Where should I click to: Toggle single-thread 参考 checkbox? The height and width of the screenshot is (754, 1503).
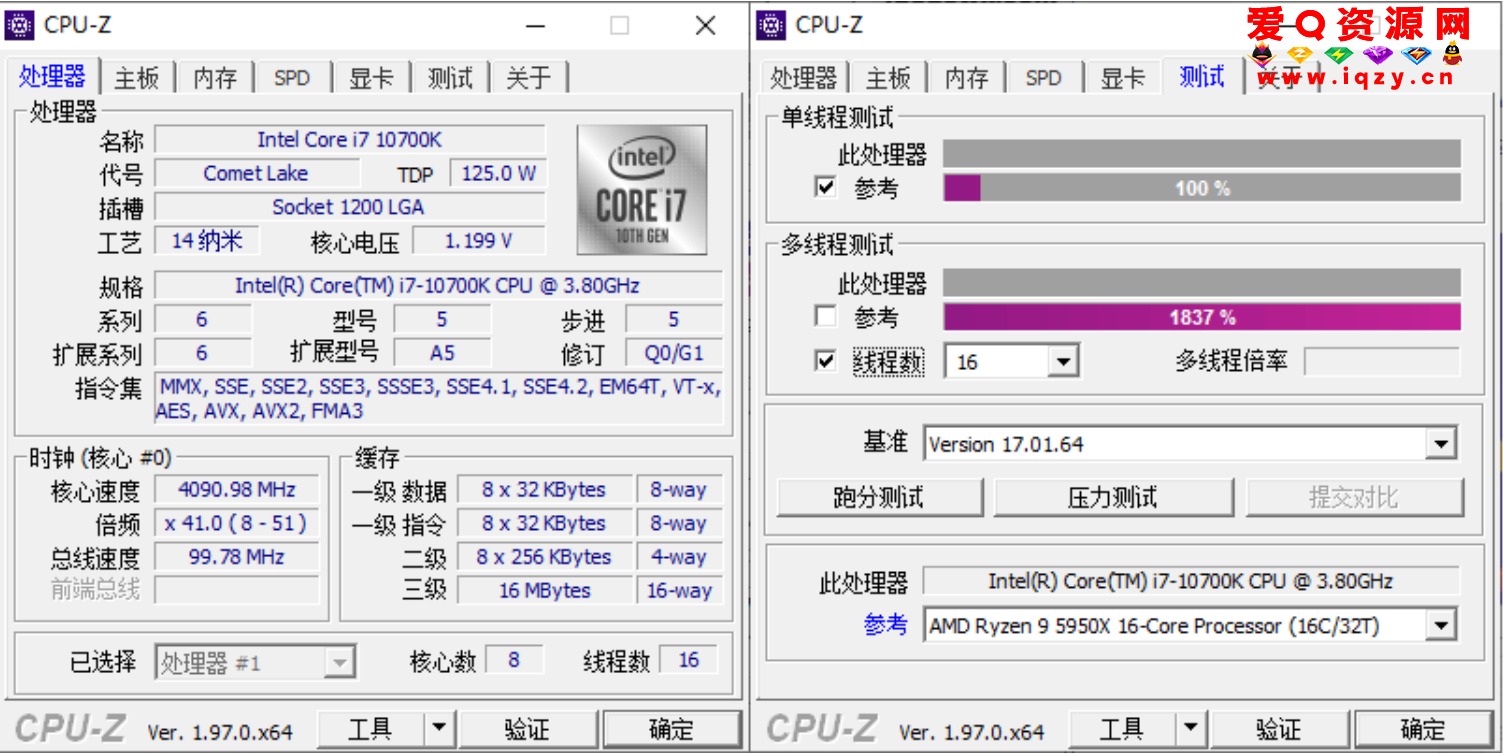825,187
